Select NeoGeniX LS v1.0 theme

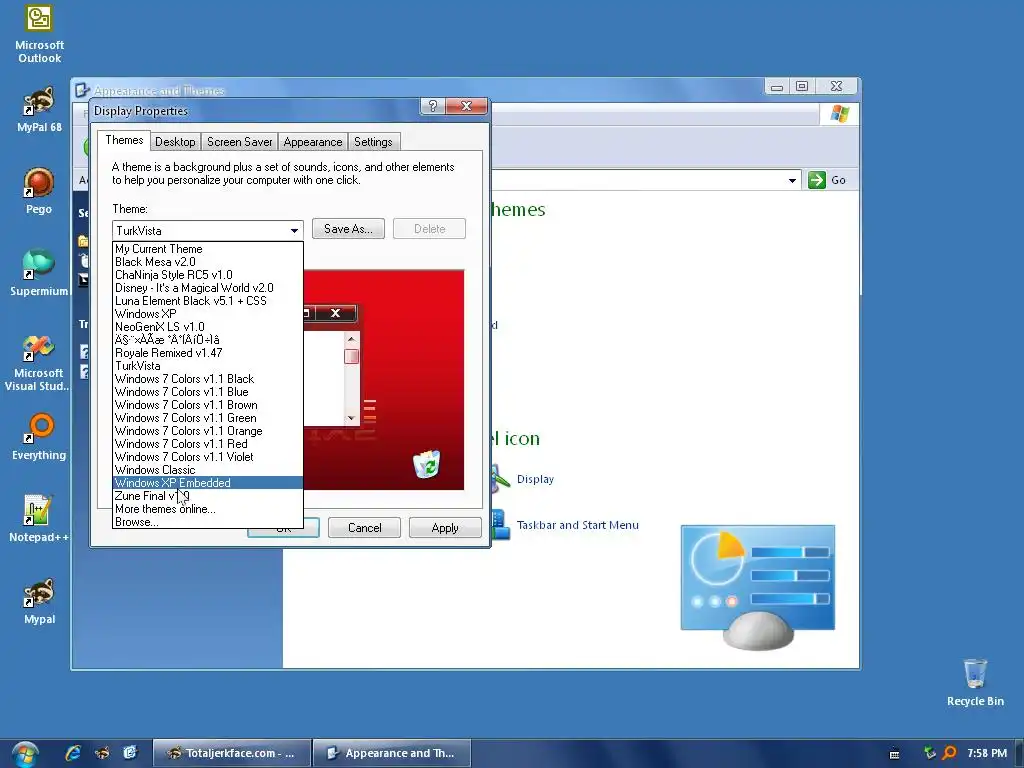point(208,327)
